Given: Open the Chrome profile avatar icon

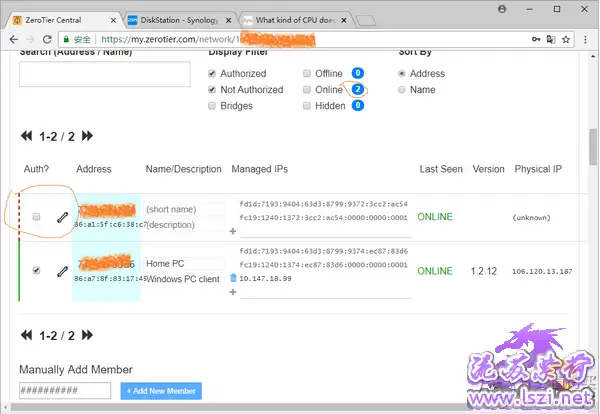Looking at the screenshot, I should click(x=502, y=9).
